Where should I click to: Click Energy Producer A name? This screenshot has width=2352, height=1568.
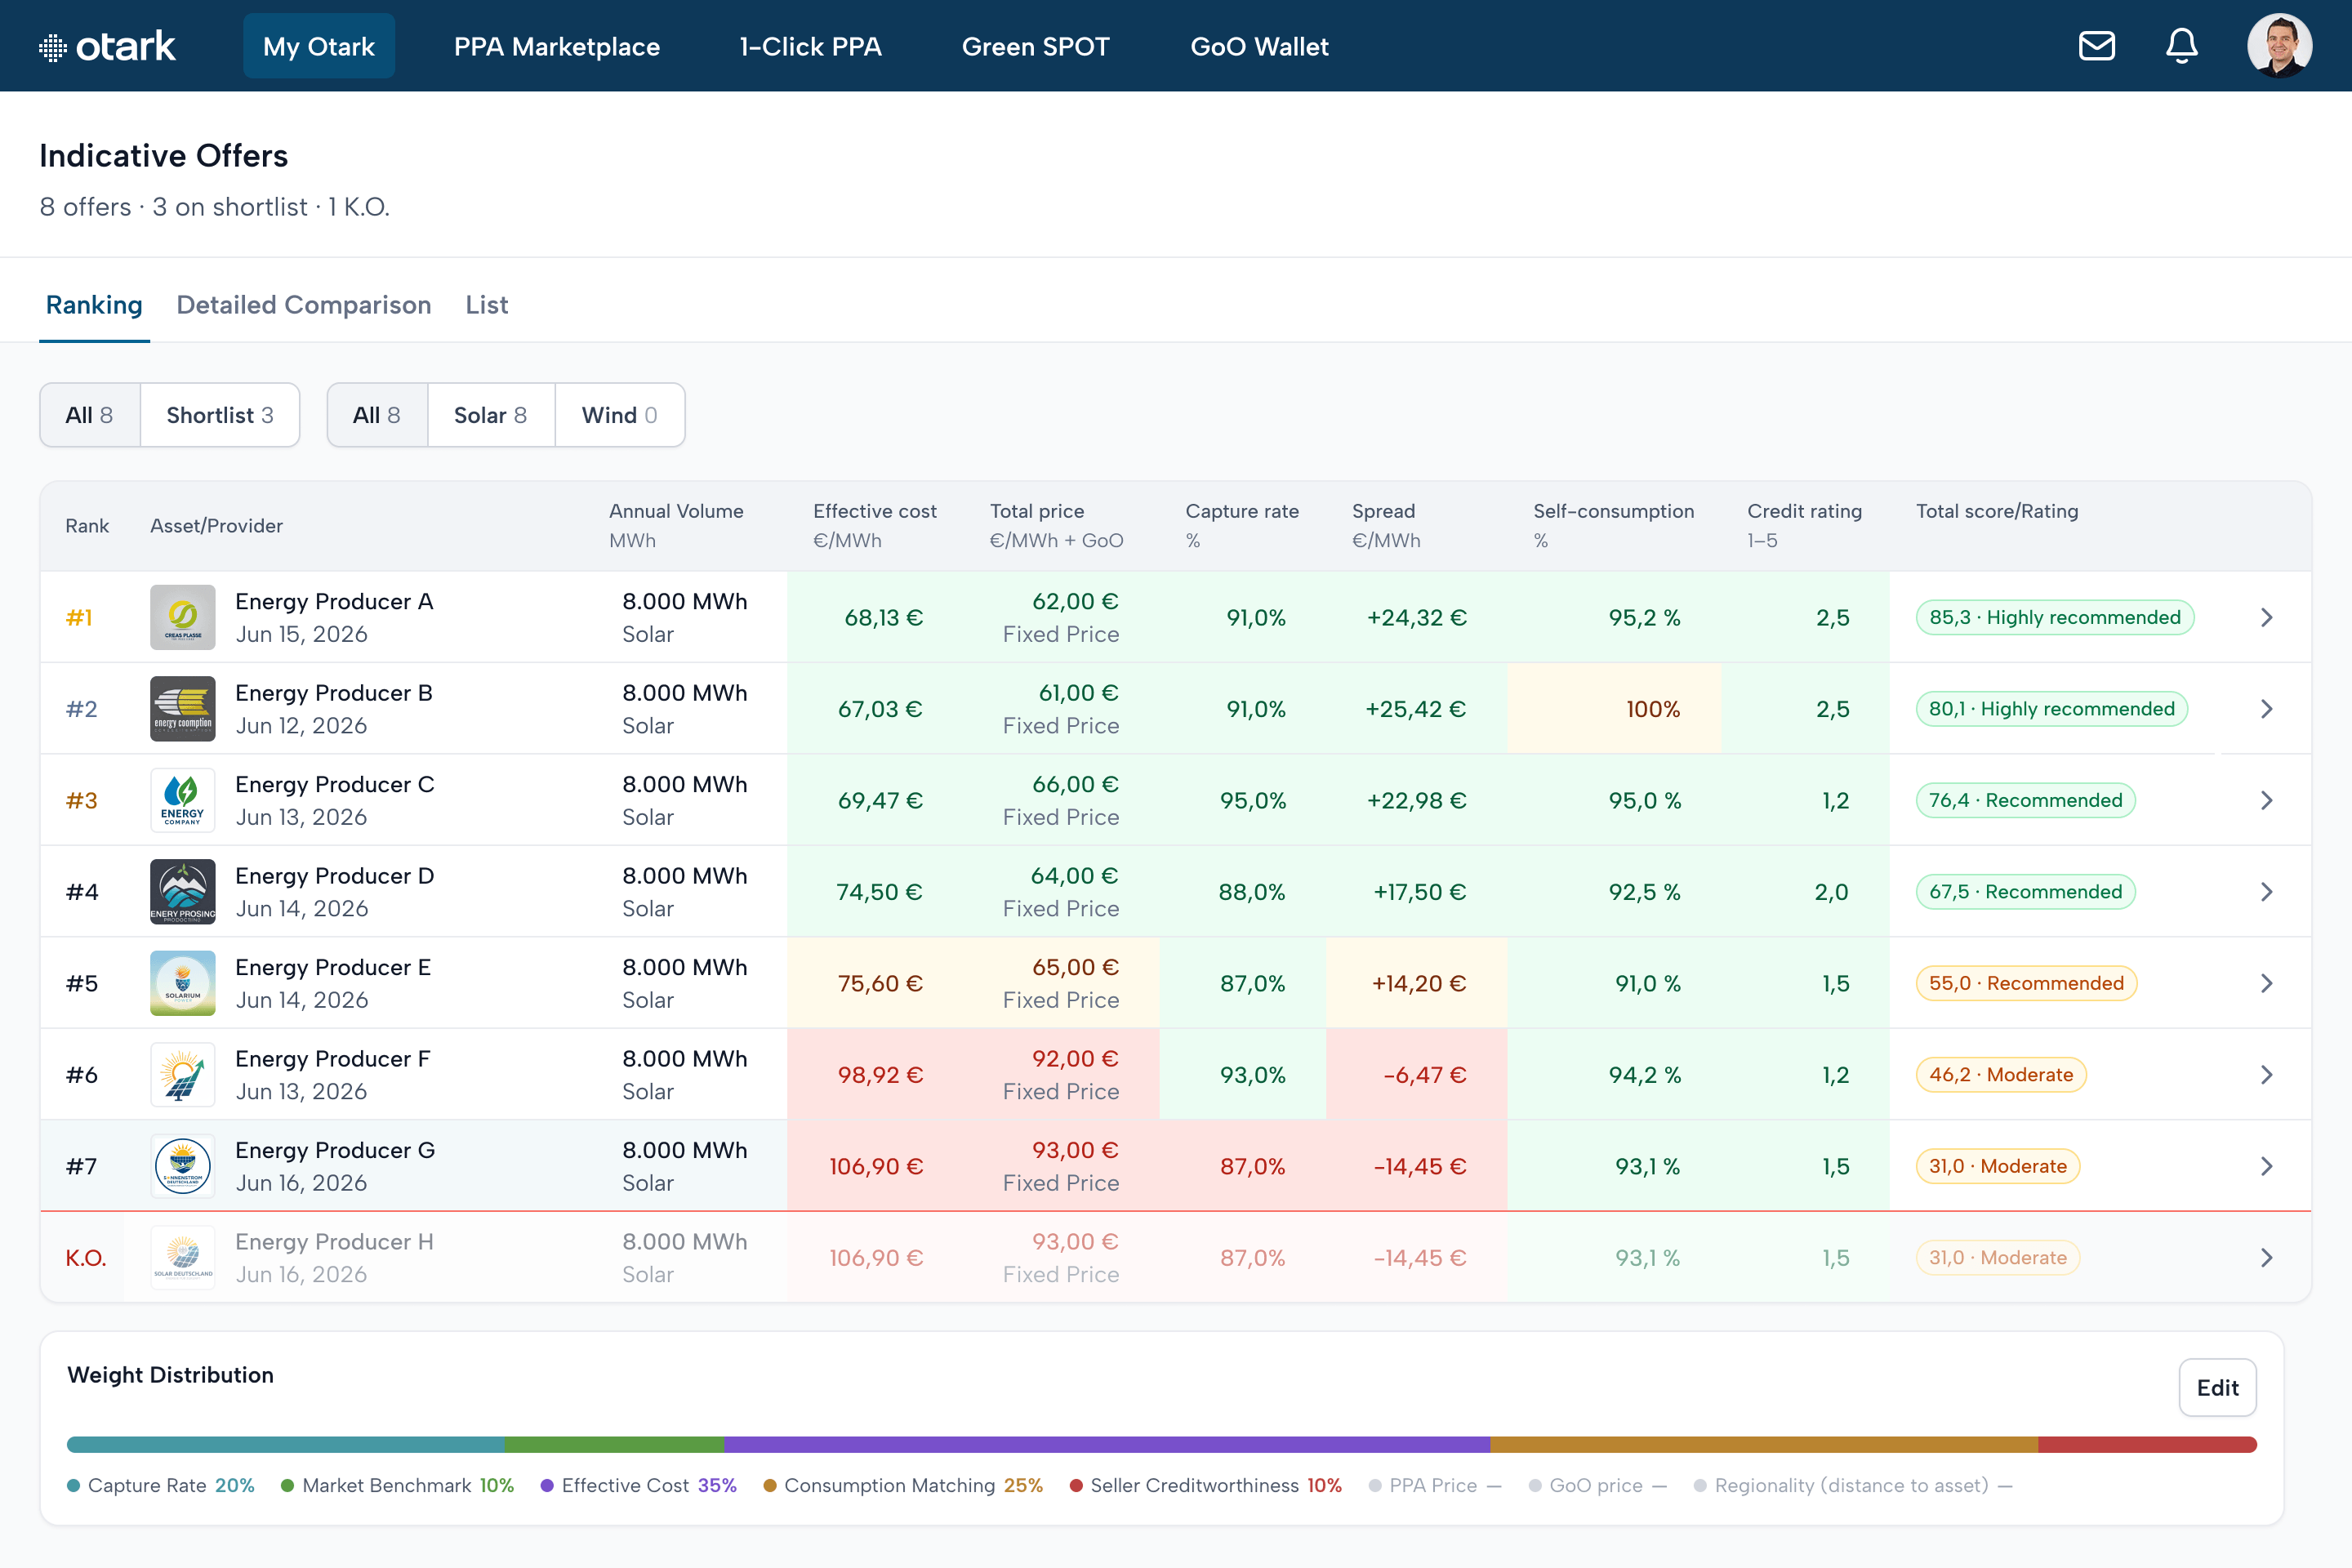click(x=334, y=601)
